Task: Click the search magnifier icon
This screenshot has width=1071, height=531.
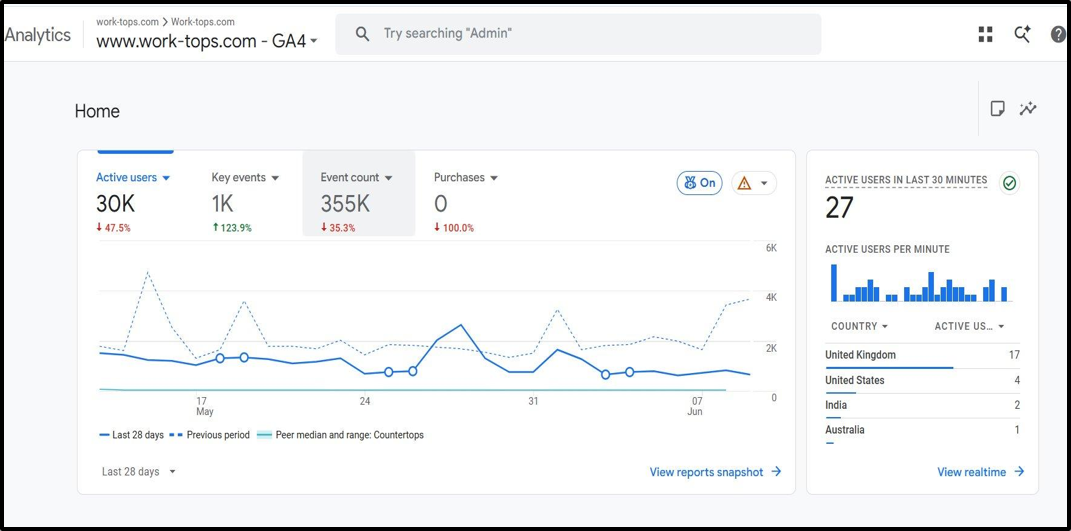Action: (x=363, y=34)
